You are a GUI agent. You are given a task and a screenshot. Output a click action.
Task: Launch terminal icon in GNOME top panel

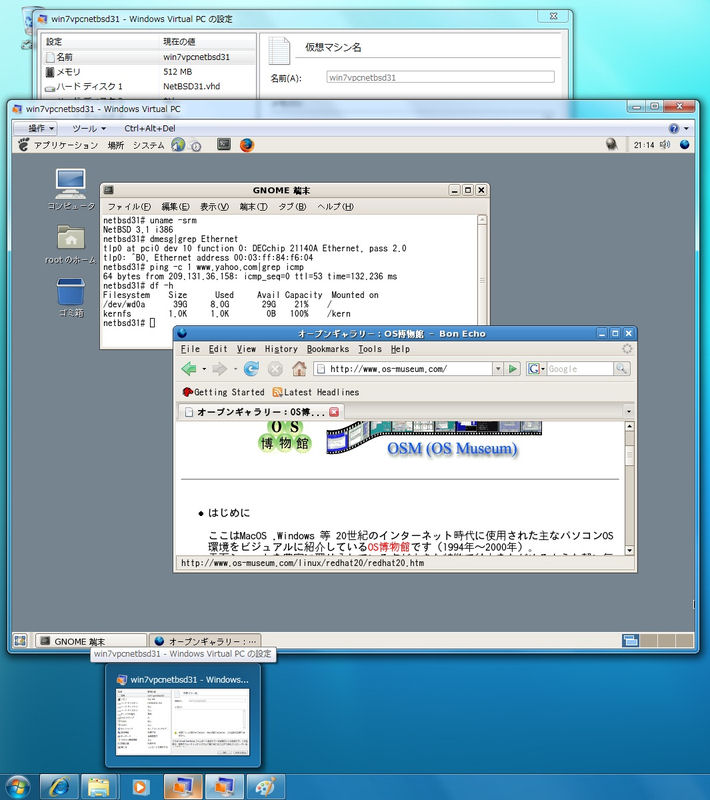pyautogui.click(x=224, y=144)
